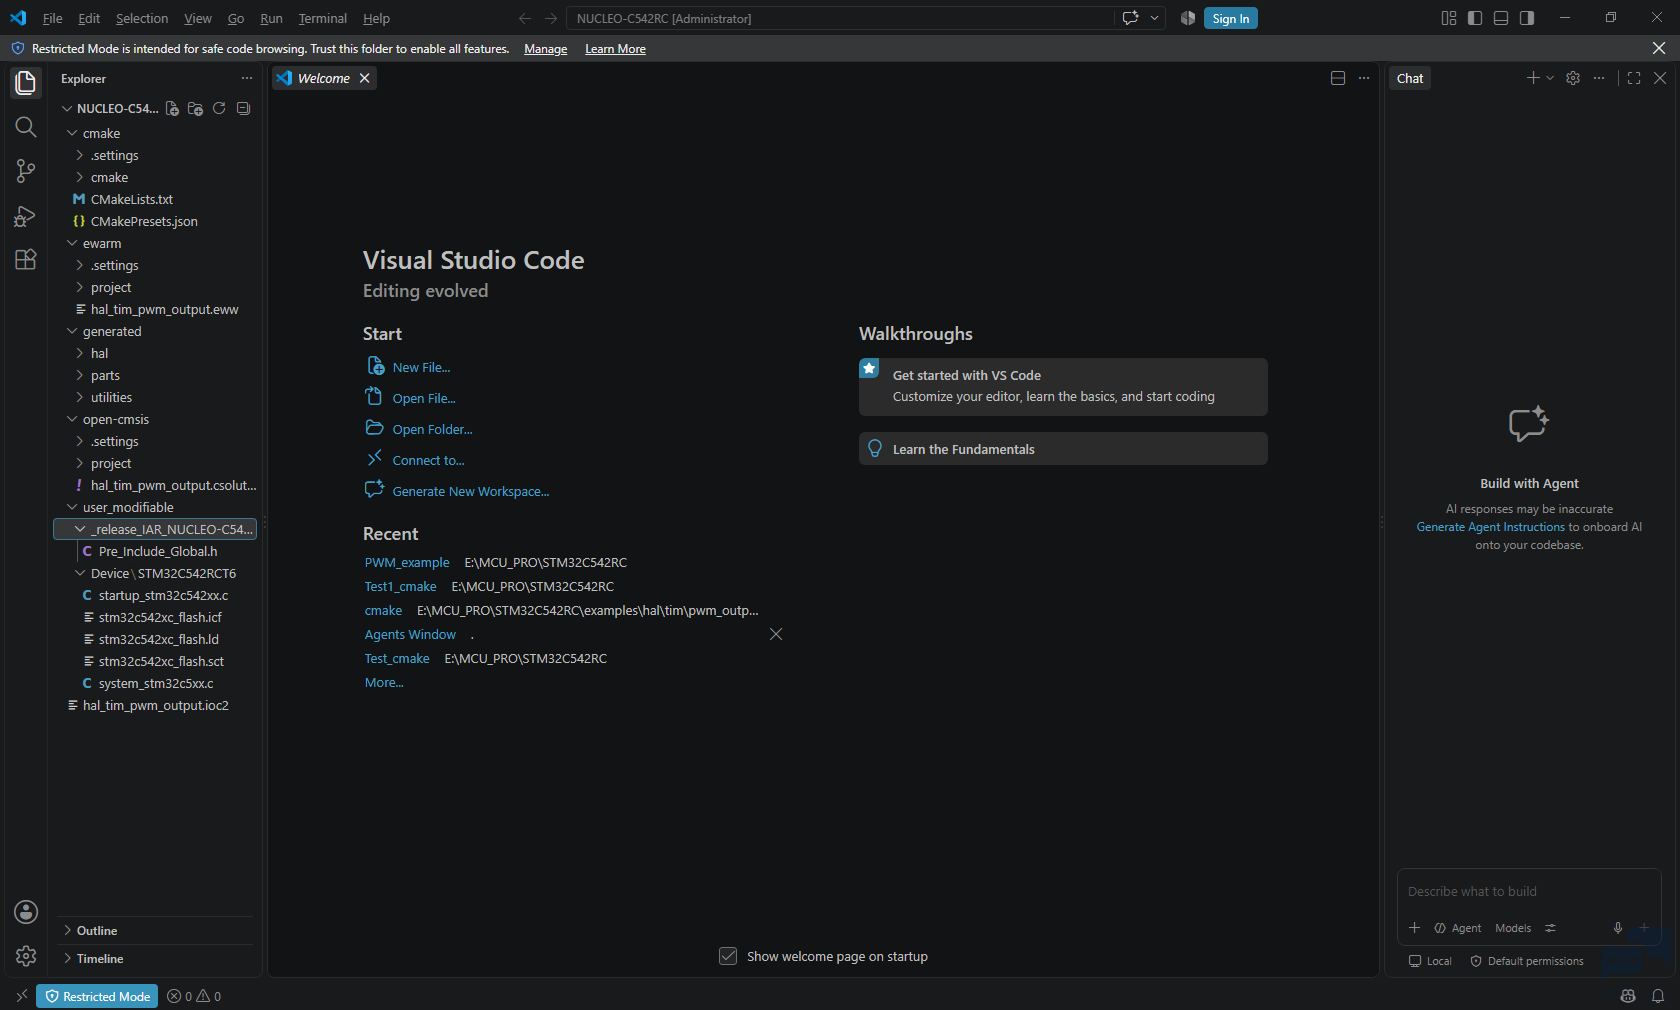
Task: Open Copilot status icon in status bar
Action: [1628, 996]
